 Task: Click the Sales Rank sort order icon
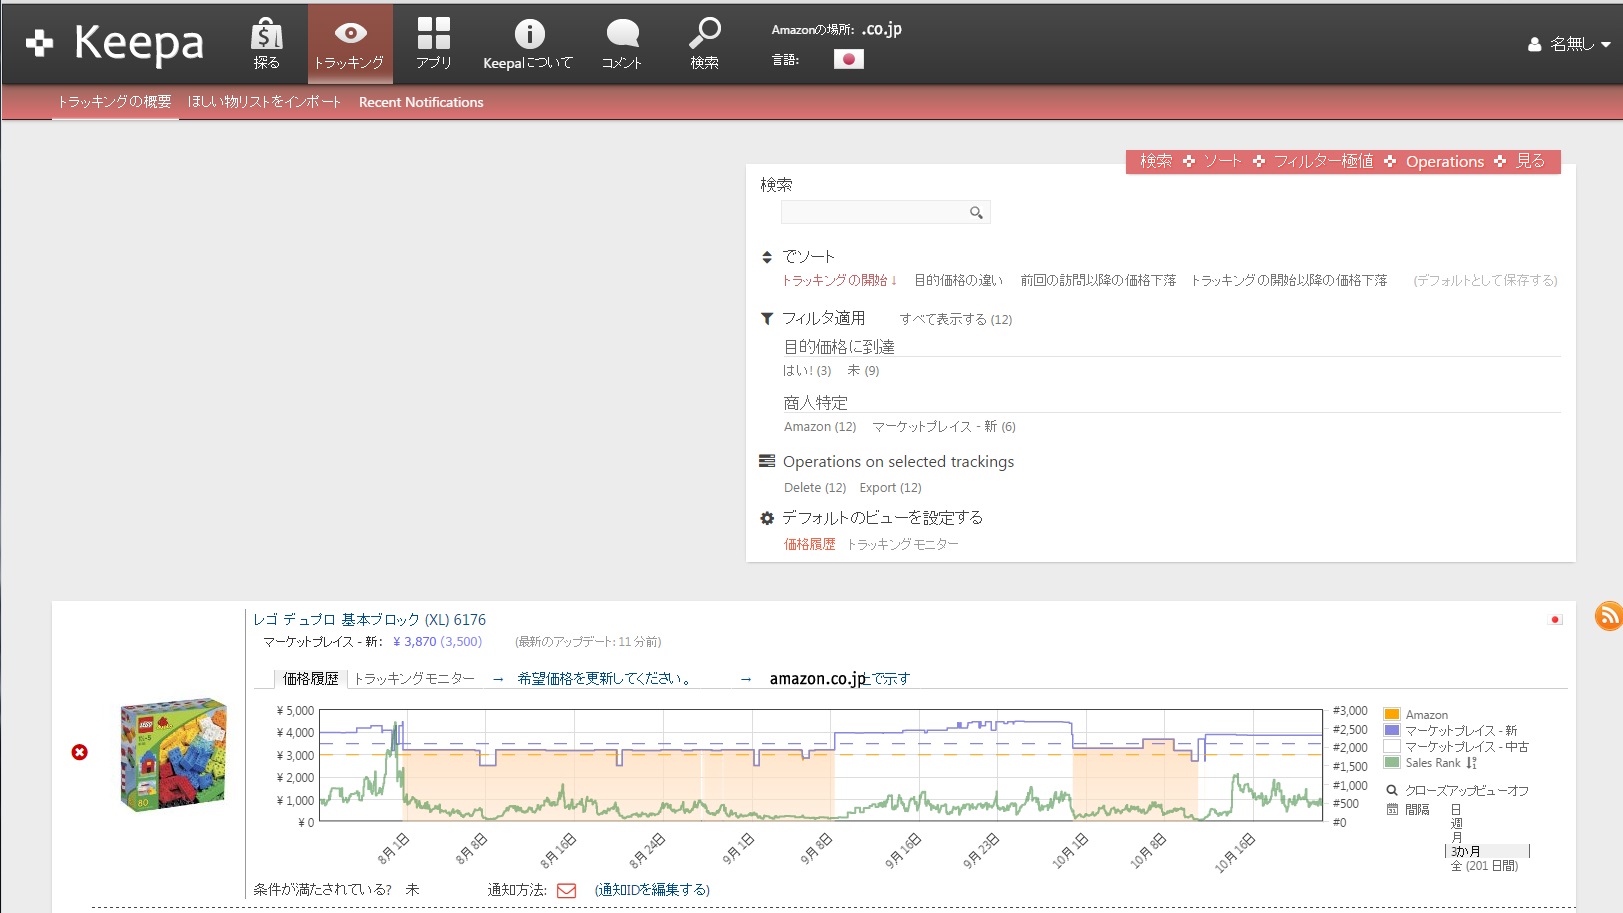1471,763
